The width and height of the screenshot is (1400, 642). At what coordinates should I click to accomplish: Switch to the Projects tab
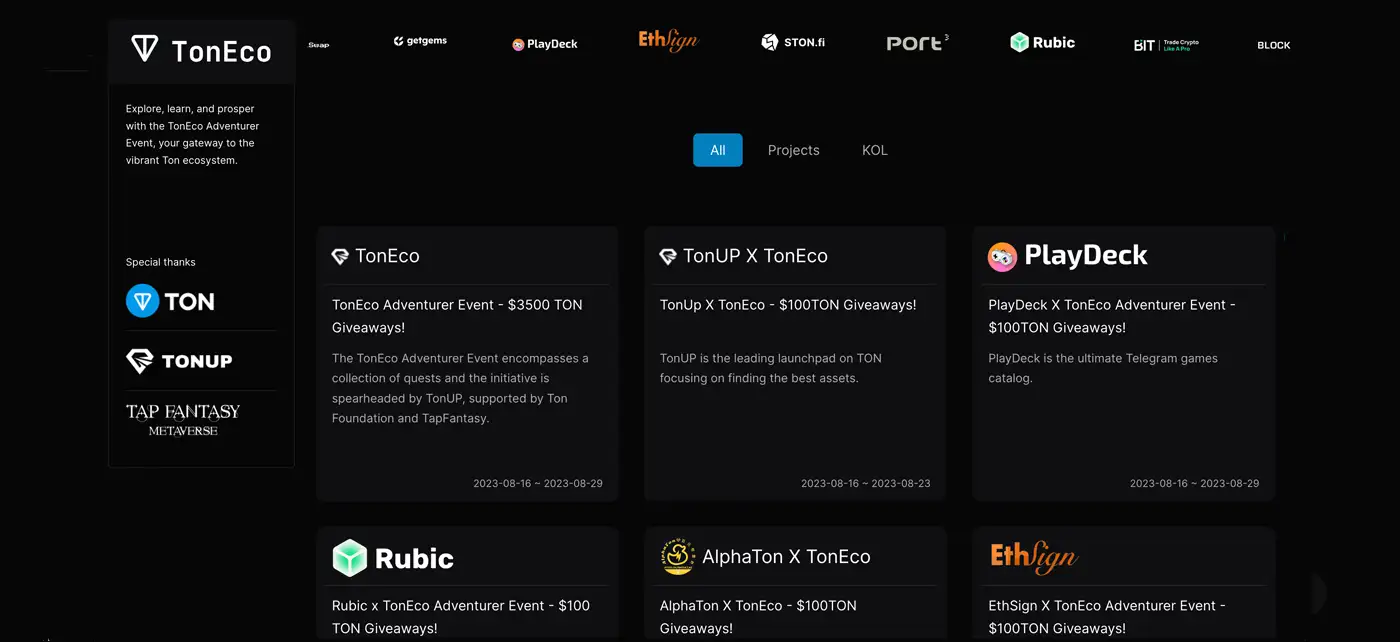pos(793,150)
